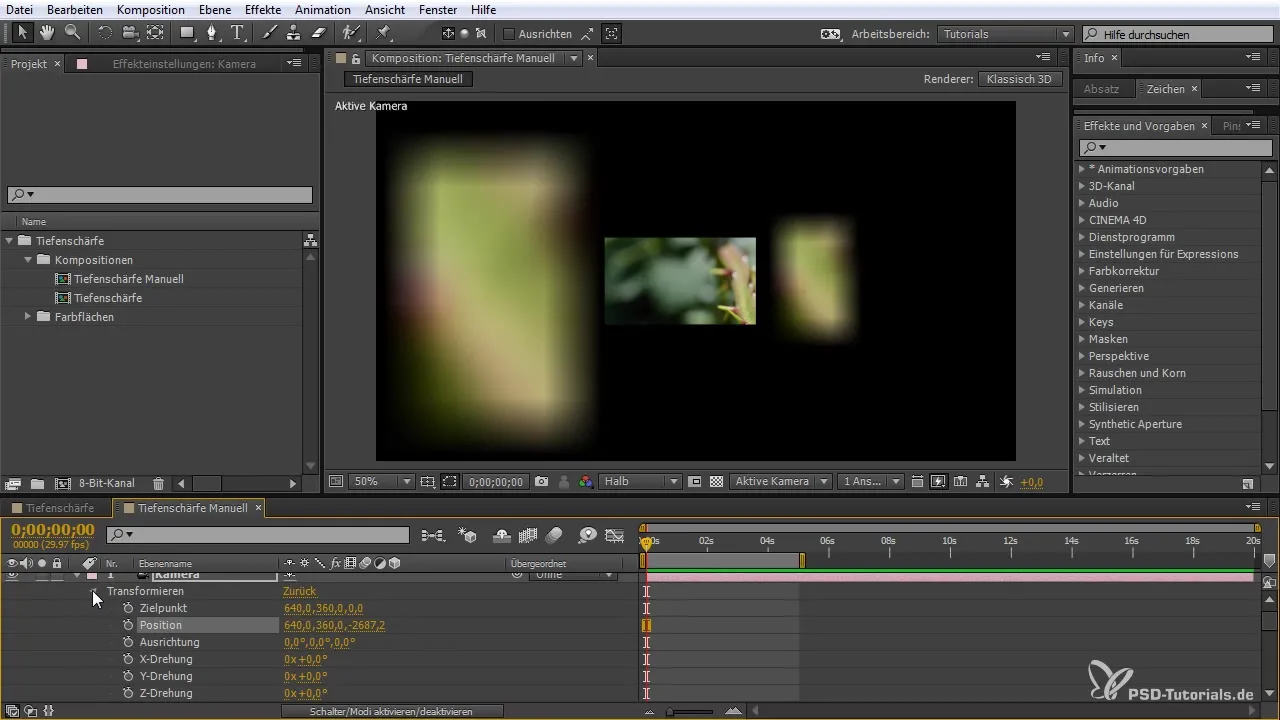Click the Klassisch 3D renderer button
This screenshot has width=1280, height=720.
click(1019, 79)
